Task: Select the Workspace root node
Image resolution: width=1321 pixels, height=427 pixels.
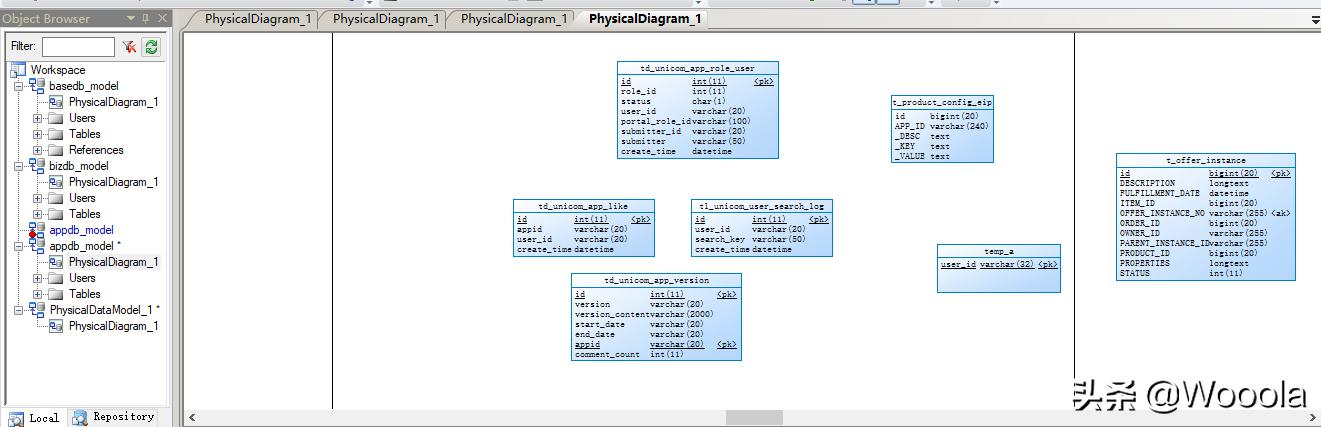Action: pyautogui.click(x=58, y=70)
